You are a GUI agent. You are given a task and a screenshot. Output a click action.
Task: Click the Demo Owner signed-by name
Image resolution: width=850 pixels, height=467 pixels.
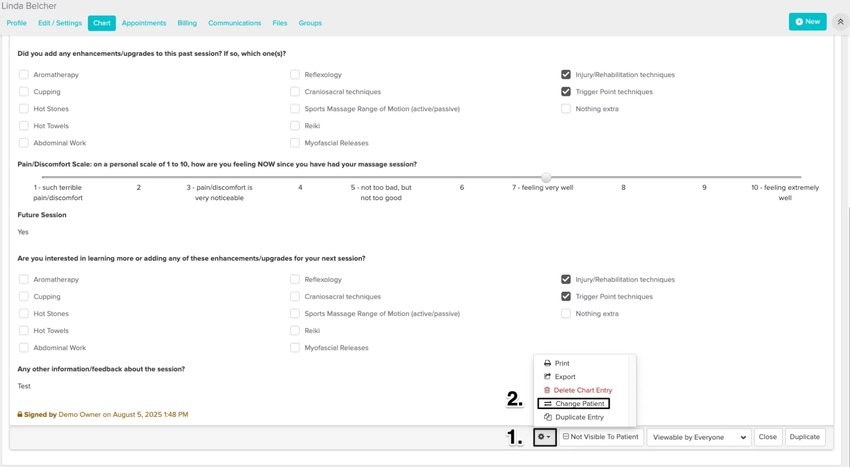80,414
